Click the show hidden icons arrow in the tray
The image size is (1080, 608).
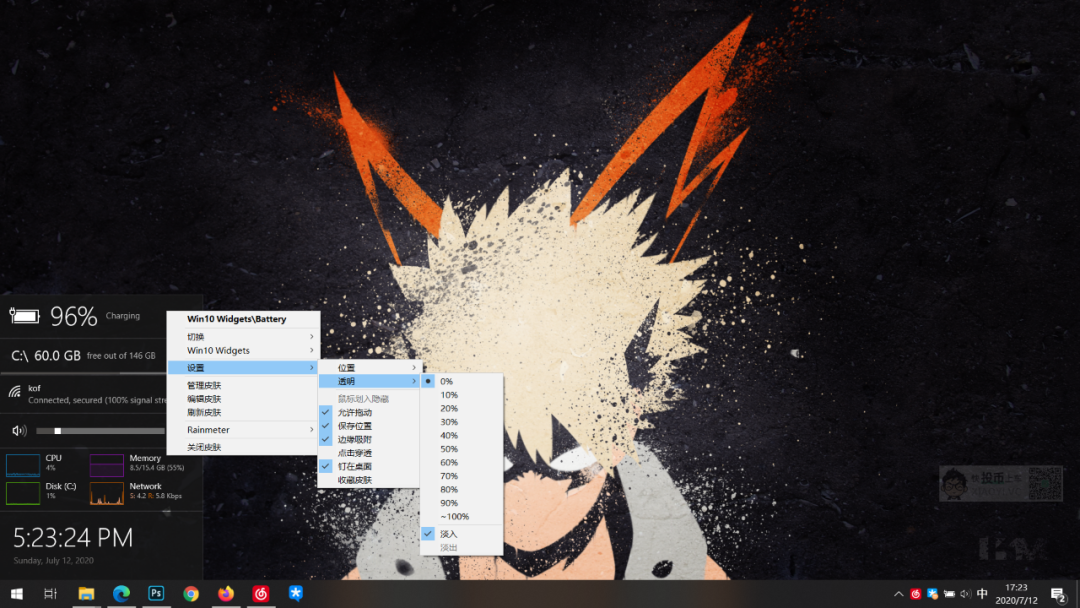pyautogui.click(x=898, y=593)
